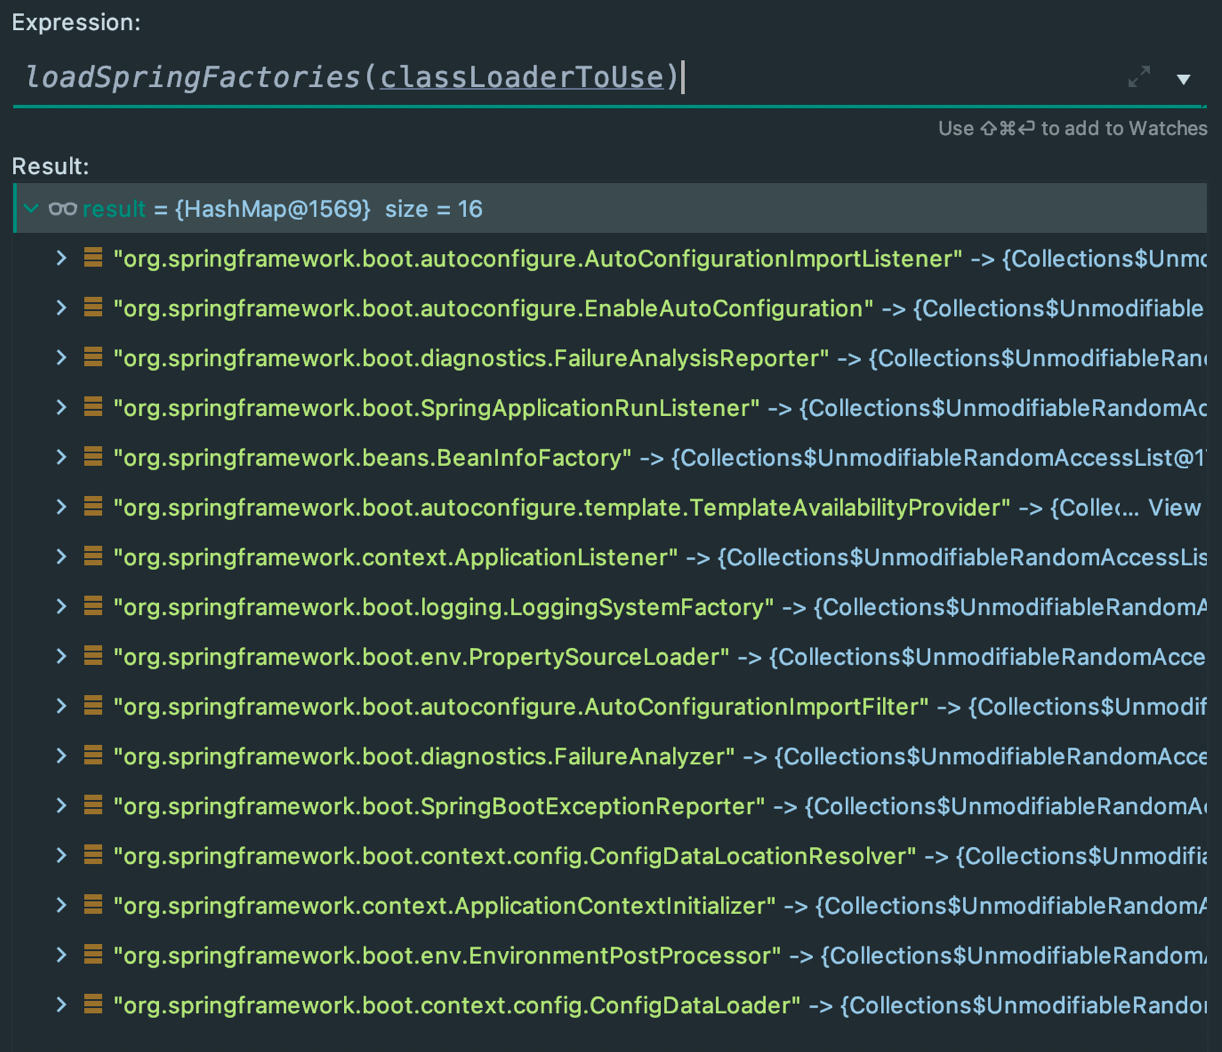The width and height of the screenshot is (1222, 1052).
Task: Collapse the result HashMap node
Action: click(31, 209)
